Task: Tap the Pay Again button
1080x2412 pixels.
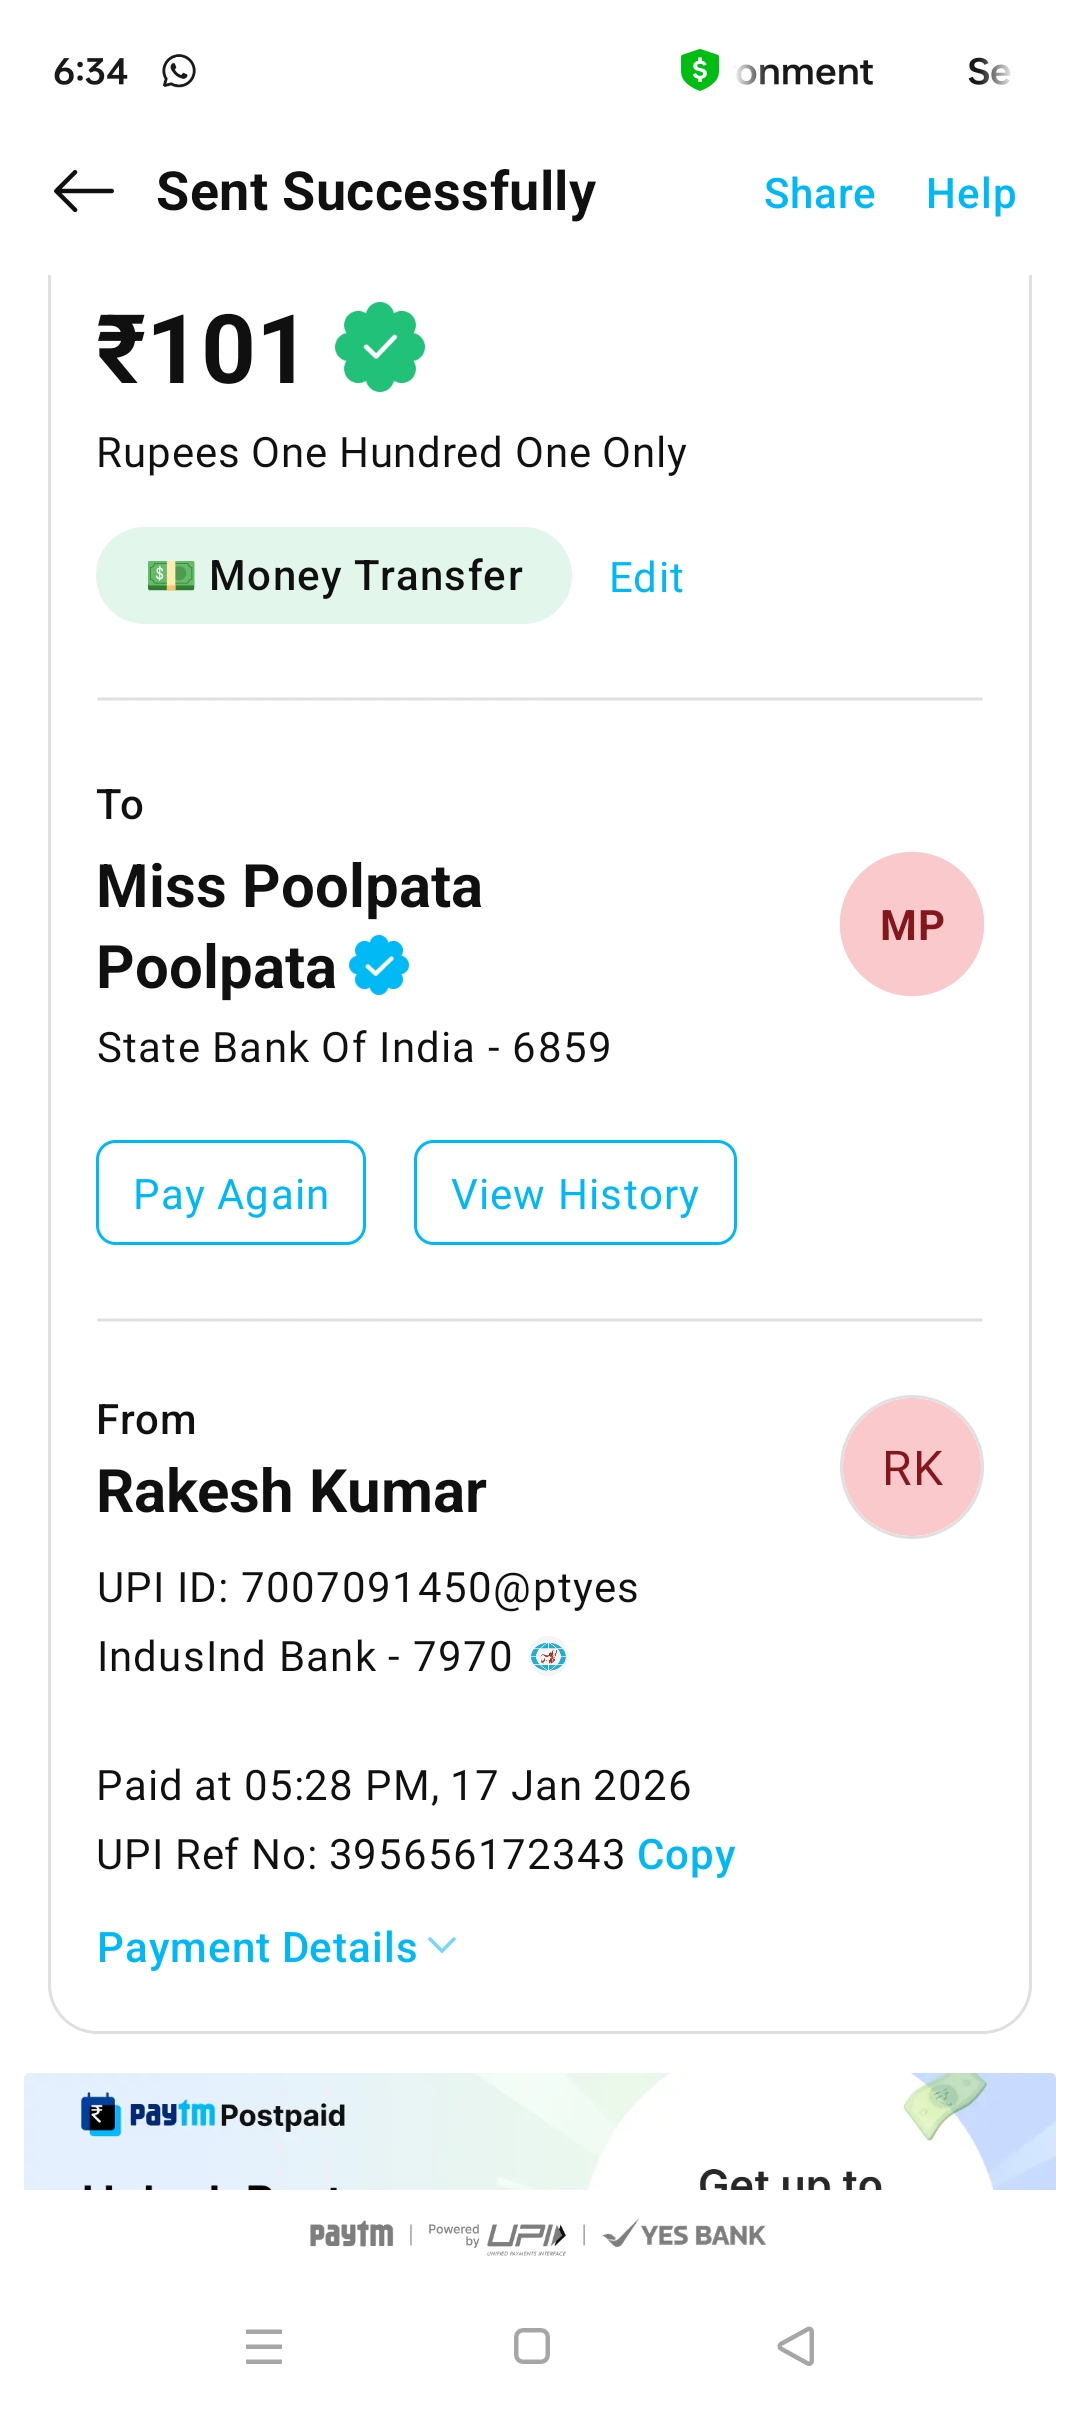Action: pyautogui.click(x=231, y=1193)
